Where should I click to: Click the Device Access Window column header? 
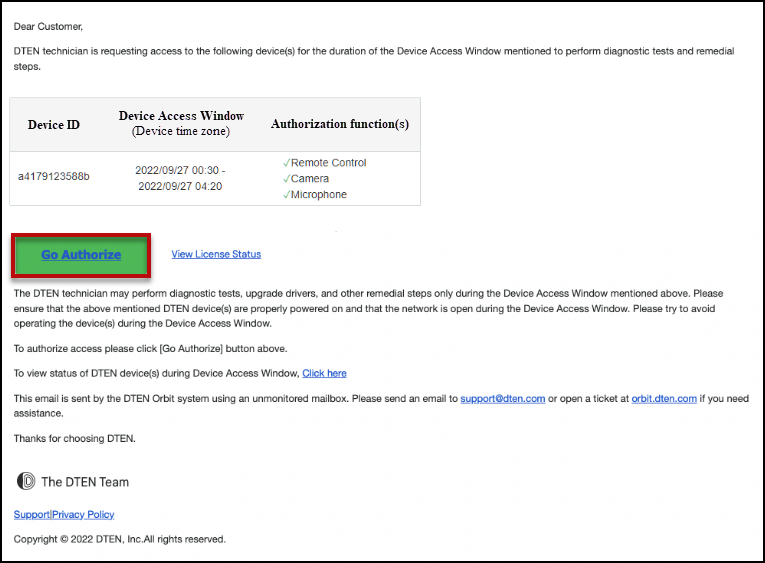click(181, 123)
